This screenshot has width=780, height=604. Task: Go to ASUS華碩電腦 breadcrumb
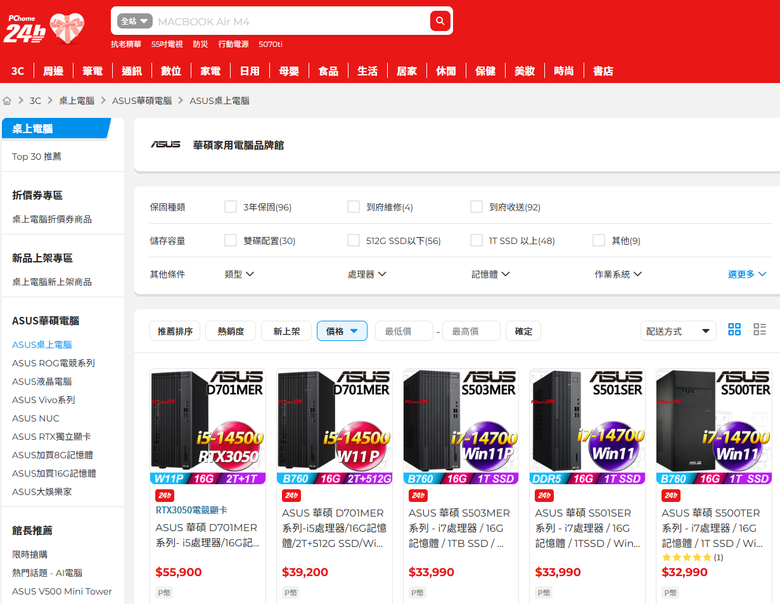[142, 101]
